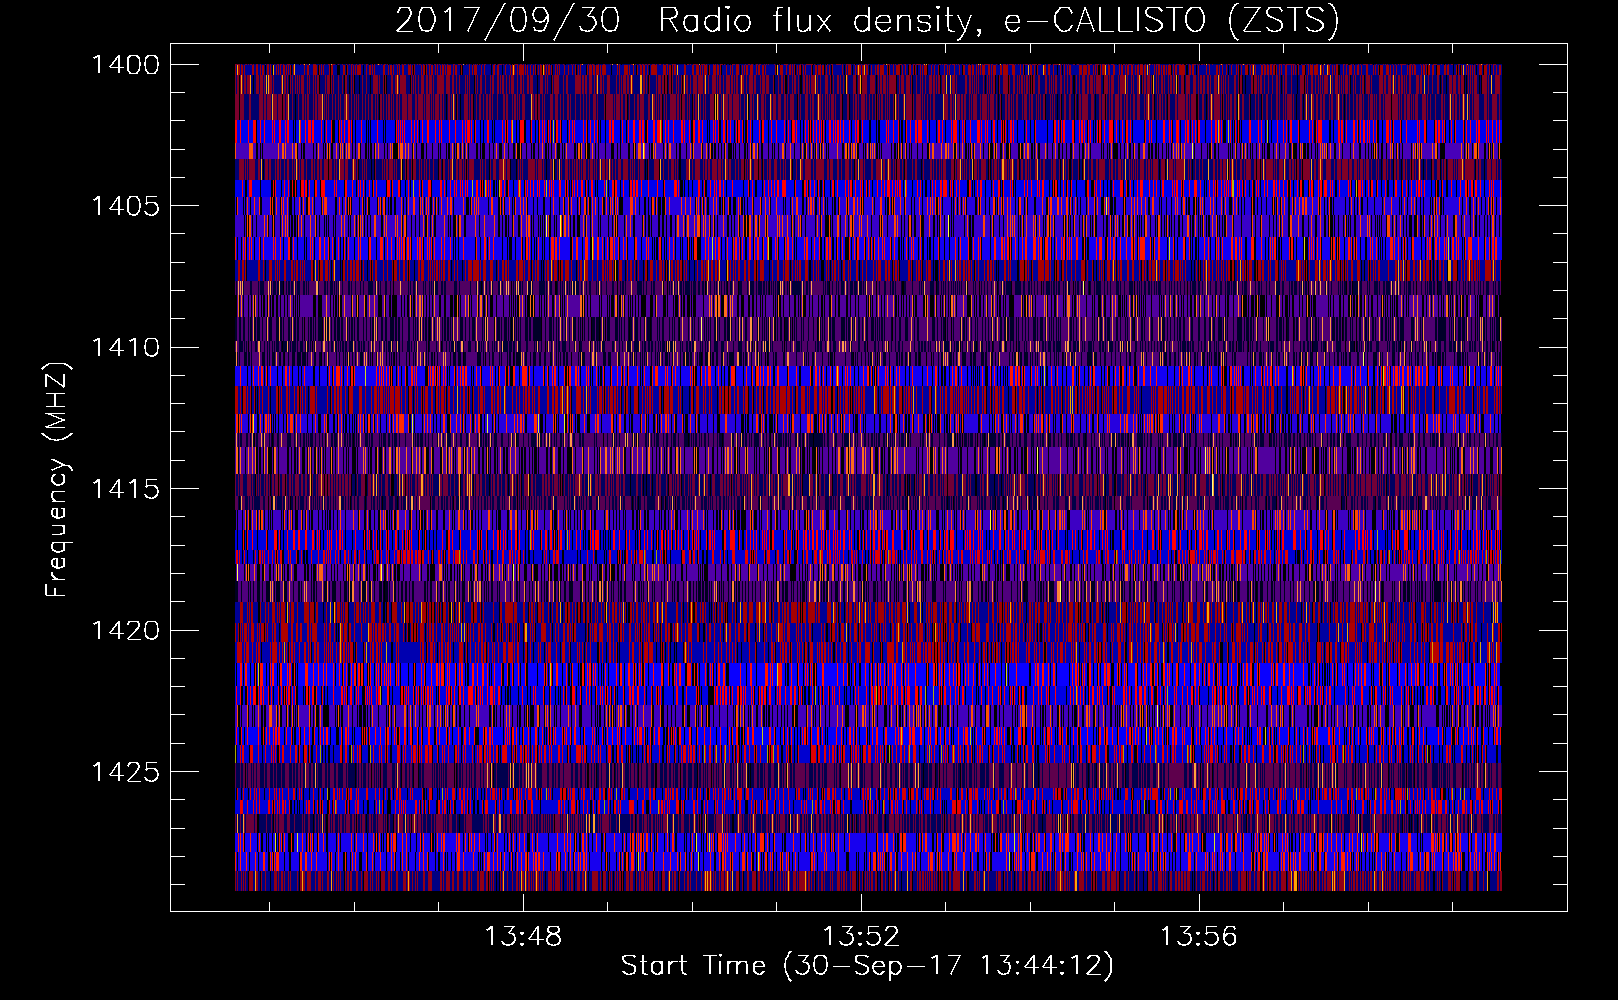The image size is (1618, 1000).
Task: Click the 13:56 time axis label
Action: [x=1198, y=937]
